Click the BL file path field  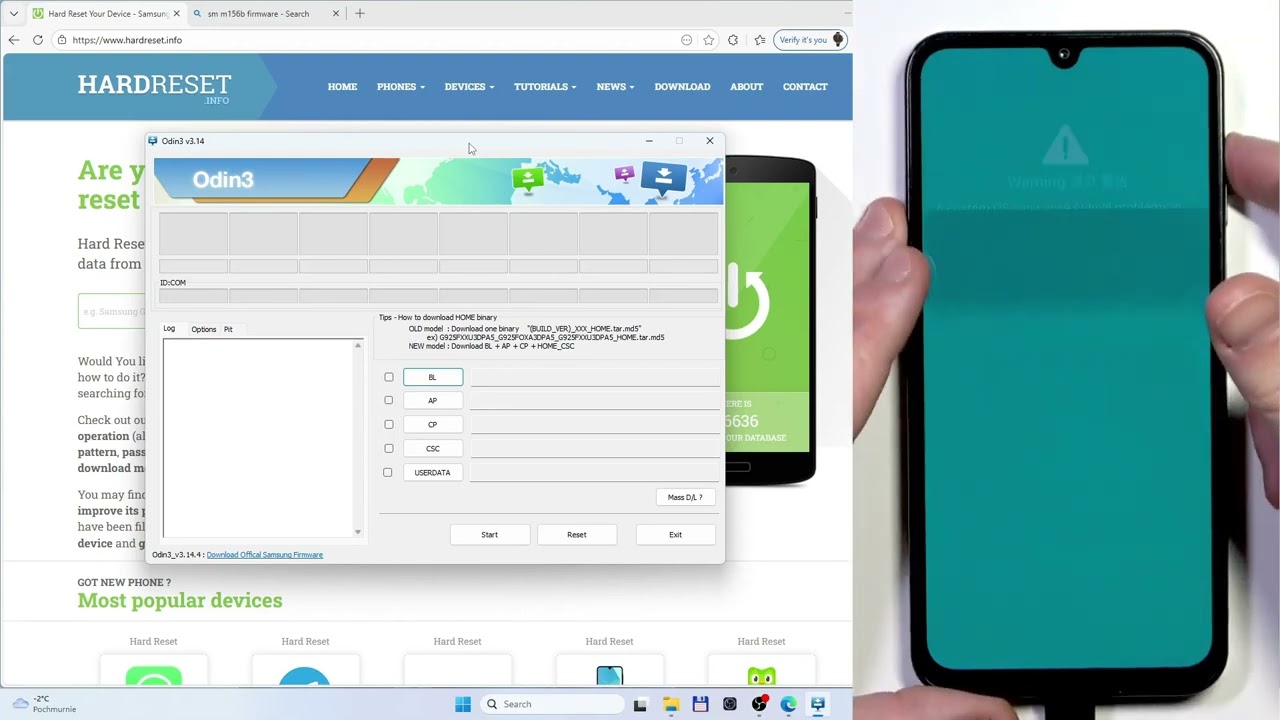[595, 377]
